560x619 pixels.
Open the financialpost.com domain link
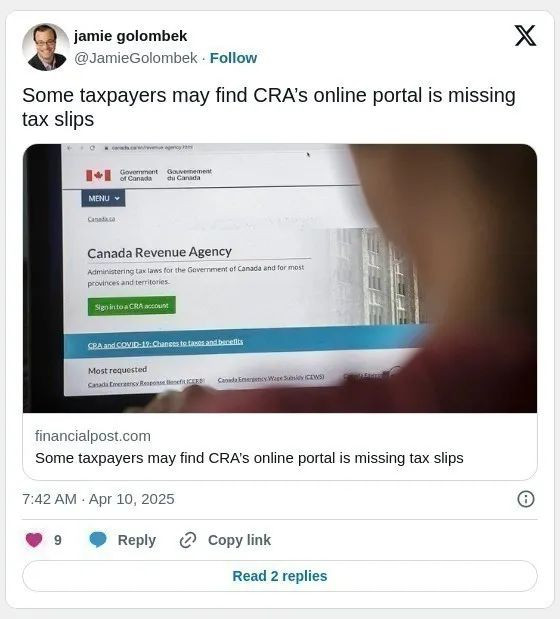[x=93, y=436]
